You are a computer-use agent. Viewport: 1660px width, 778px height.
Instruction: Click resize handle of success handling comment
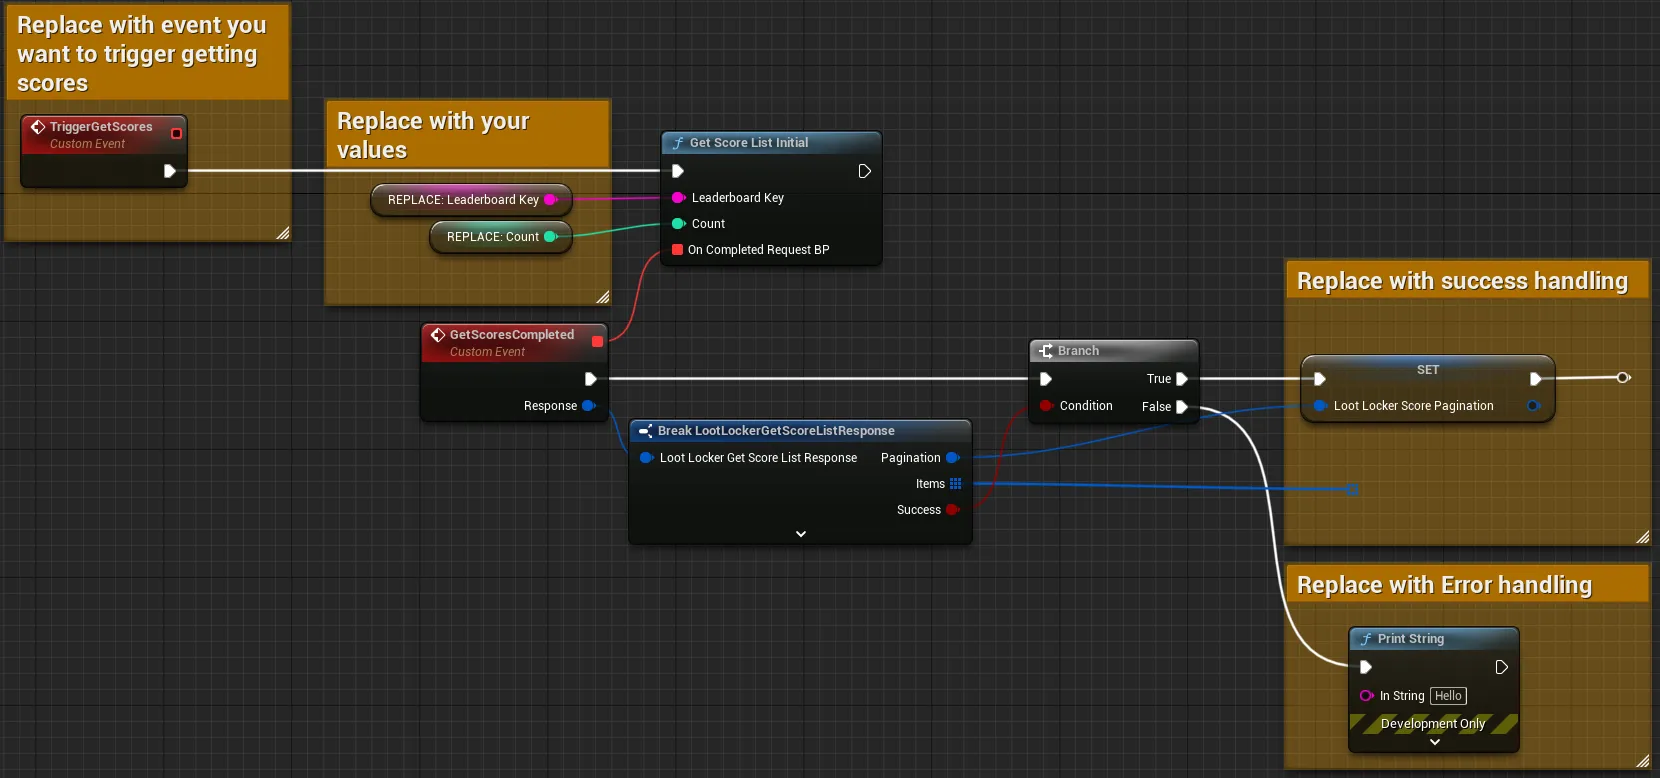[1643, 537]
